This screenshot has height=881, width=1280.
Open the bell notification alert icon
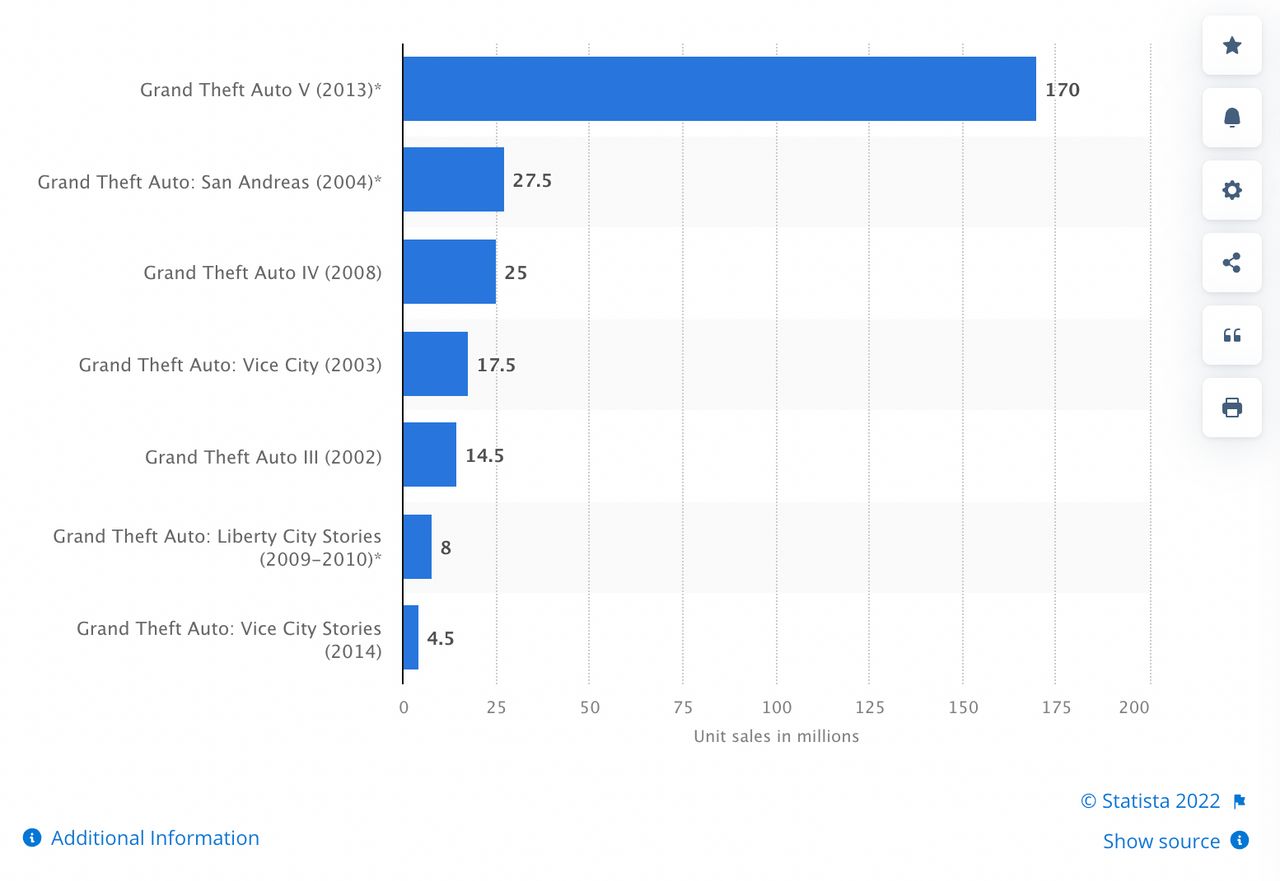coord(1232,118)
